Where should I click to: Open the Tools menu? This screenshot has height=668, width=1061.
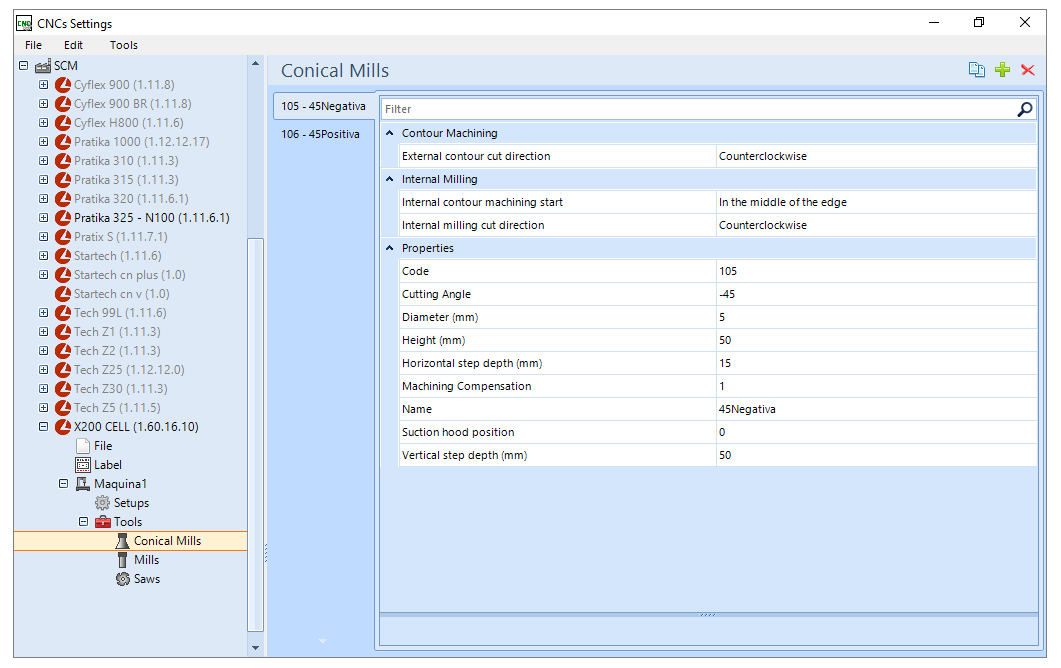coord(124,45)
